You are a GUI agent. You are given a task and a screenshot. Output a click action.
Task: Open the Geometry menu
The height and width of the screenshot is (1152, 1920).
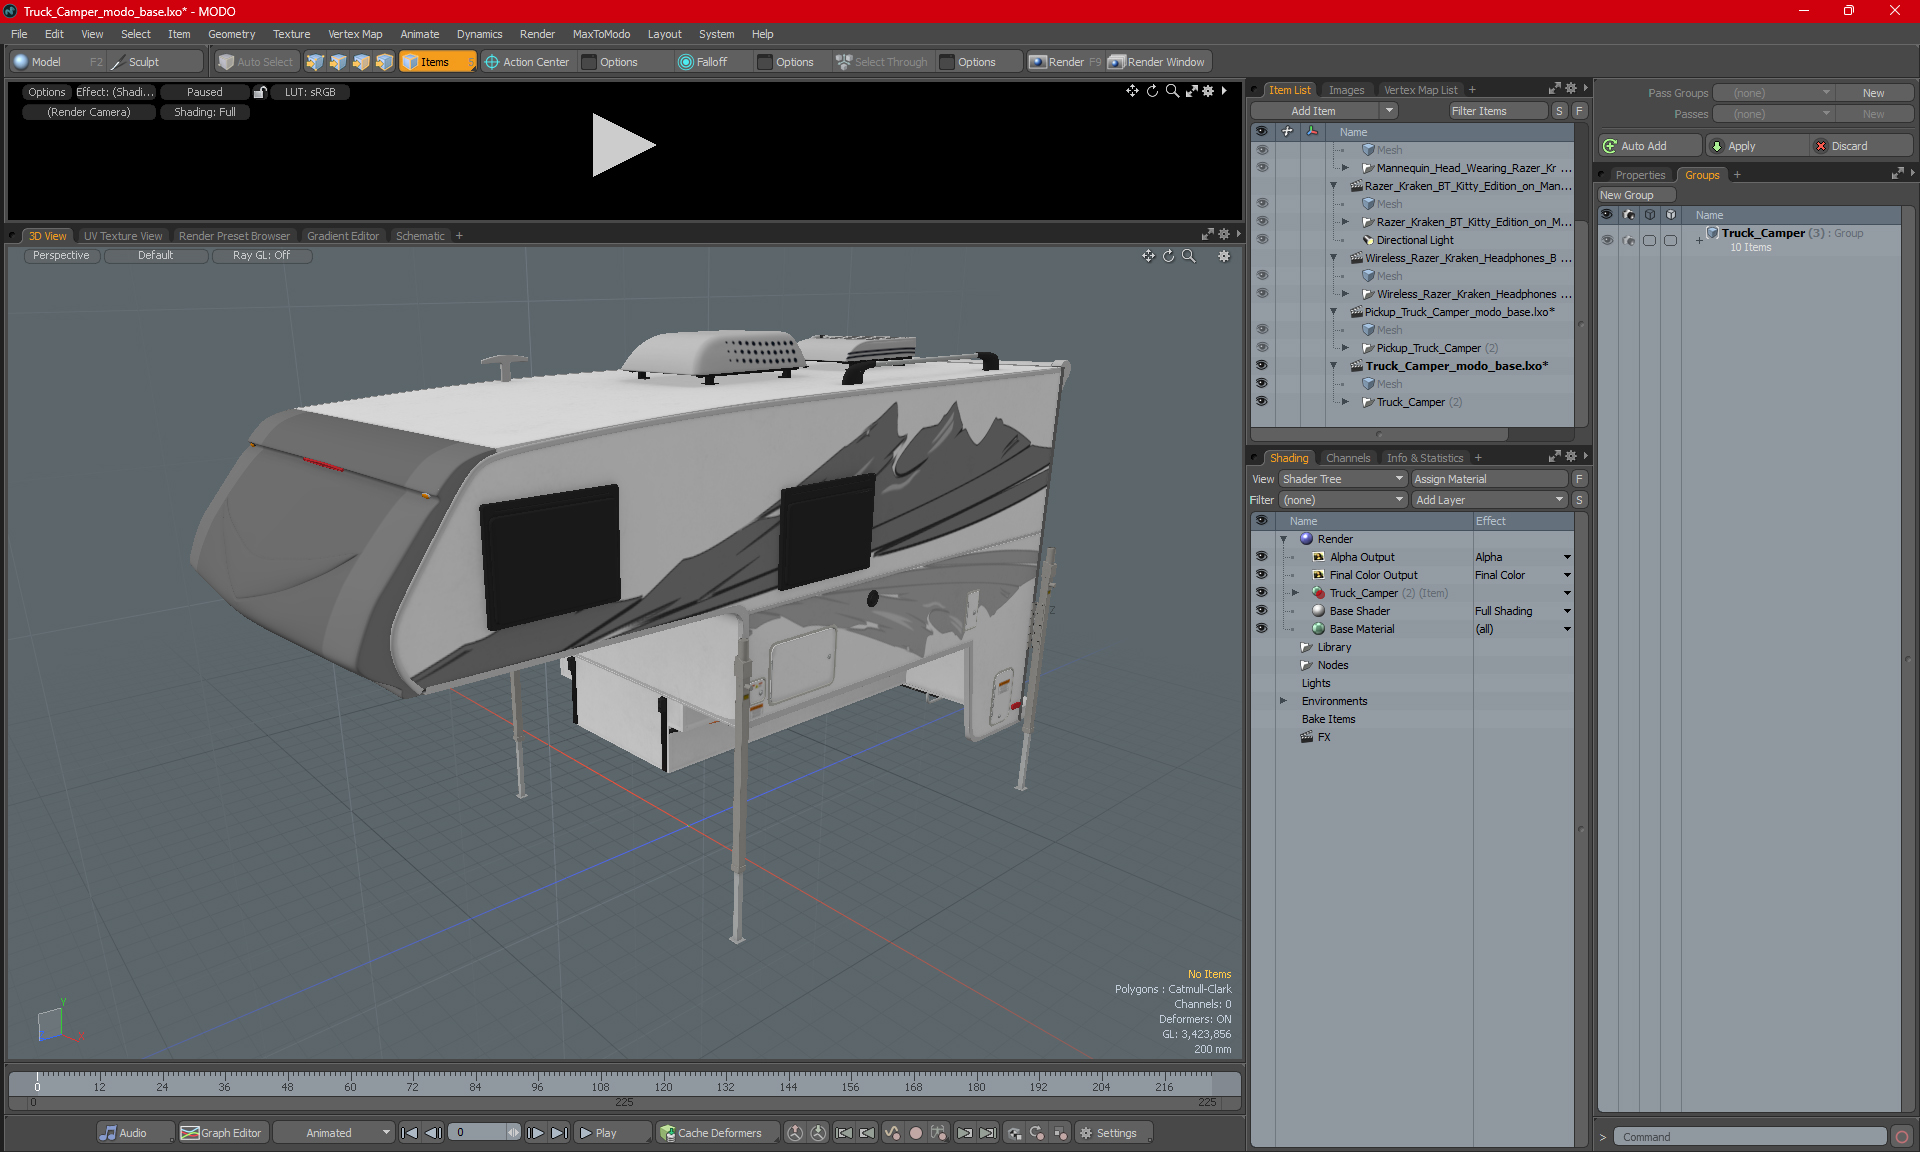(x=231, y=34)
